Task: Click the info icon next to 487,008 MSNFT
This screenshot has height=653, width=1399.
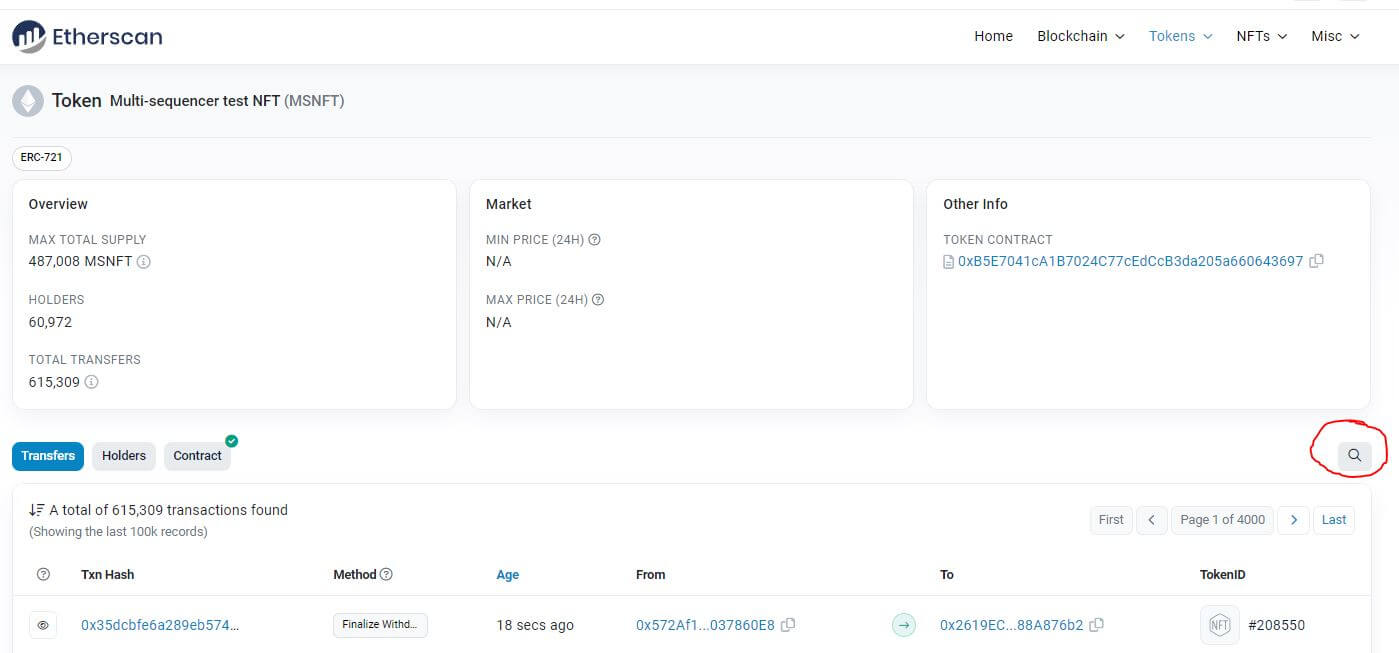Action: pyautogui.click(x=143, y=262)
